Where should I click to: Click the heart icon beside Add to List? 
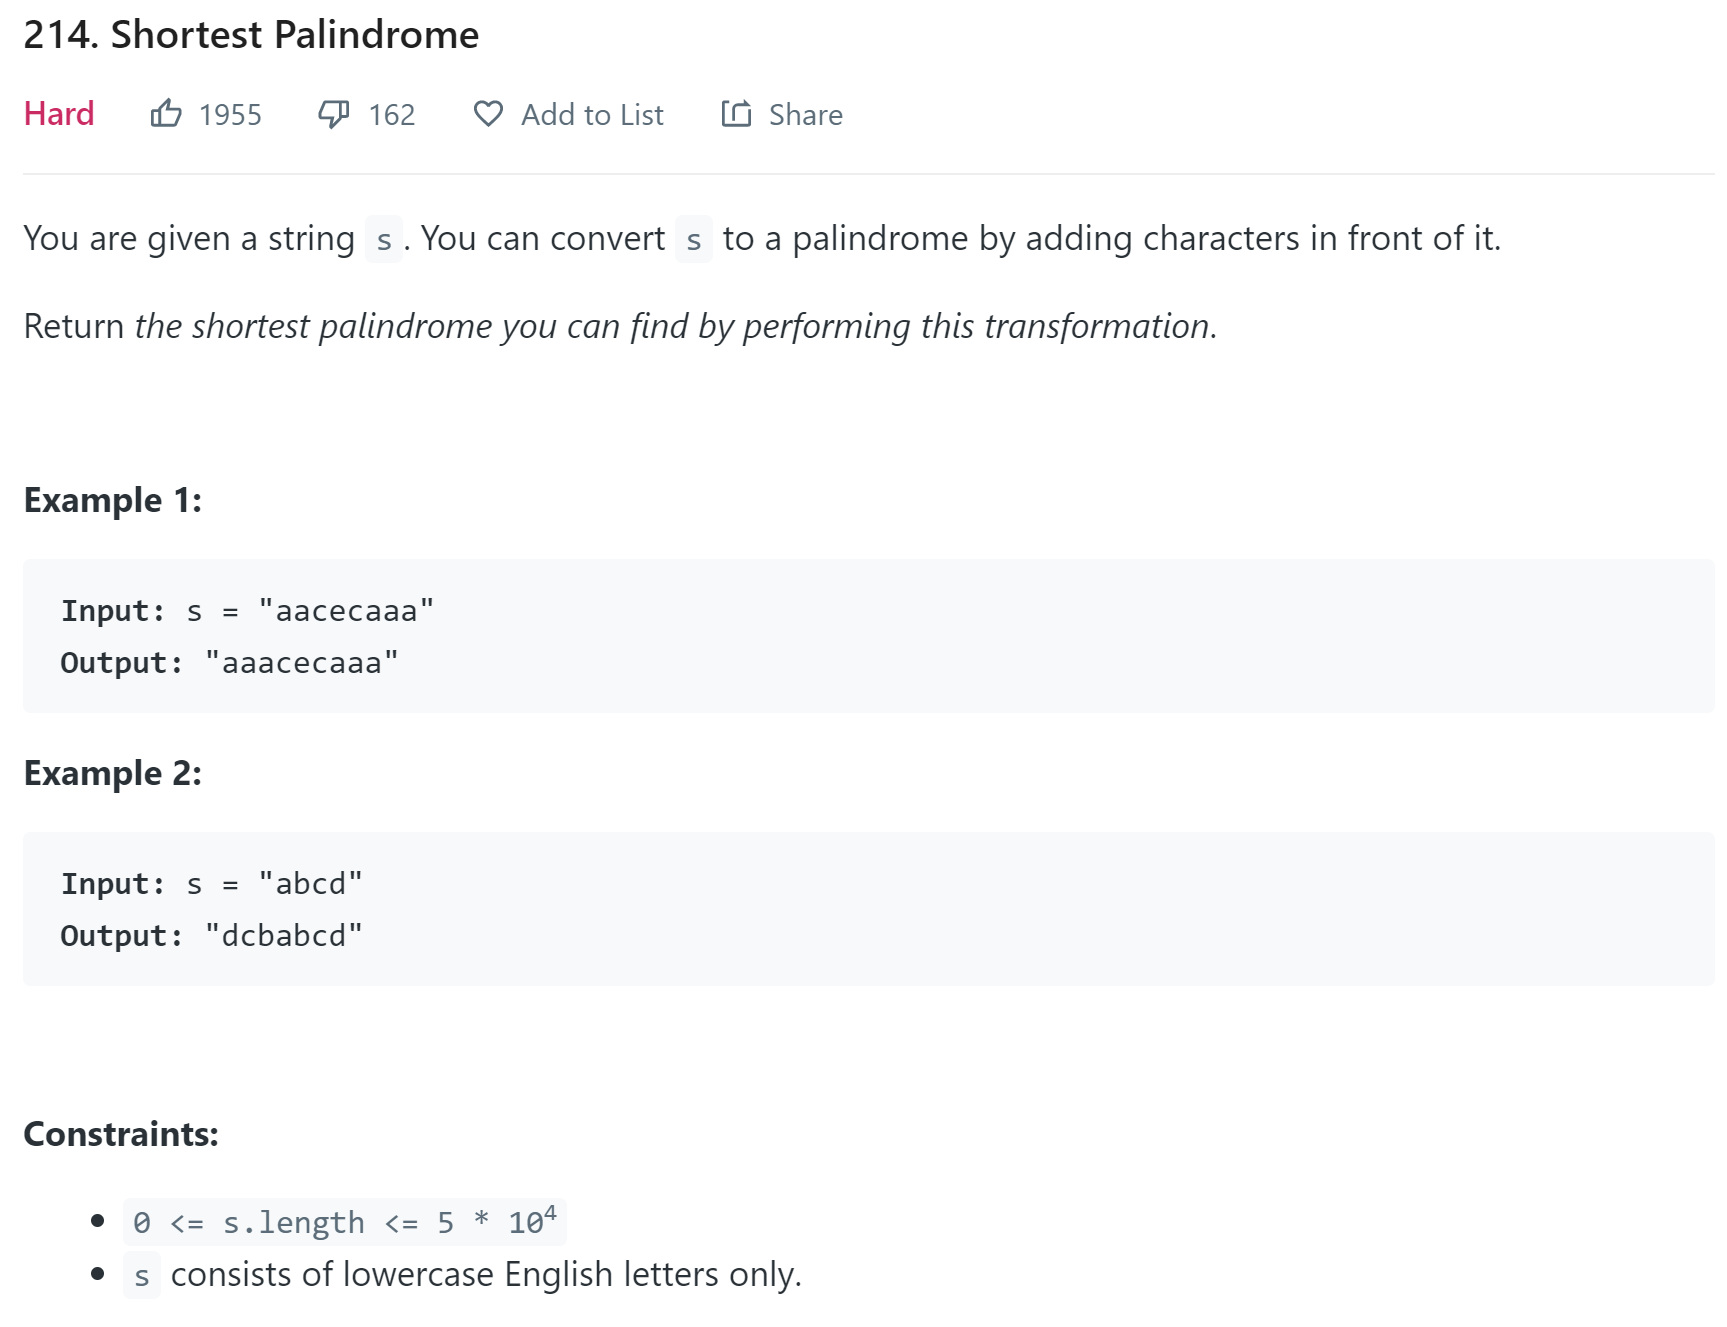pyautogui.click(x=488, y=114)
